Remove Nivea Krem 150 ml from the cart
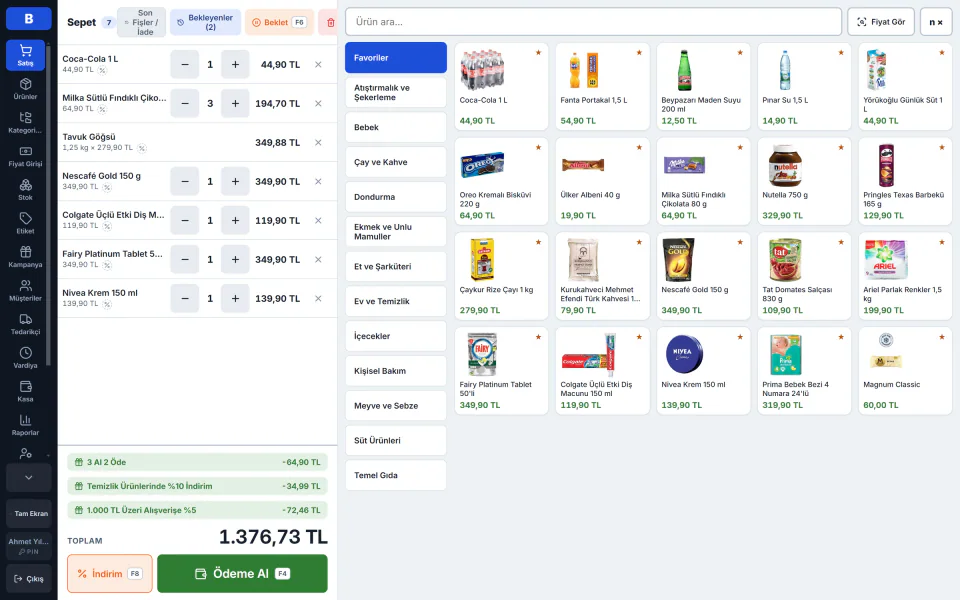The height and width of the screenshot is (600, 960). pos(318,299)
